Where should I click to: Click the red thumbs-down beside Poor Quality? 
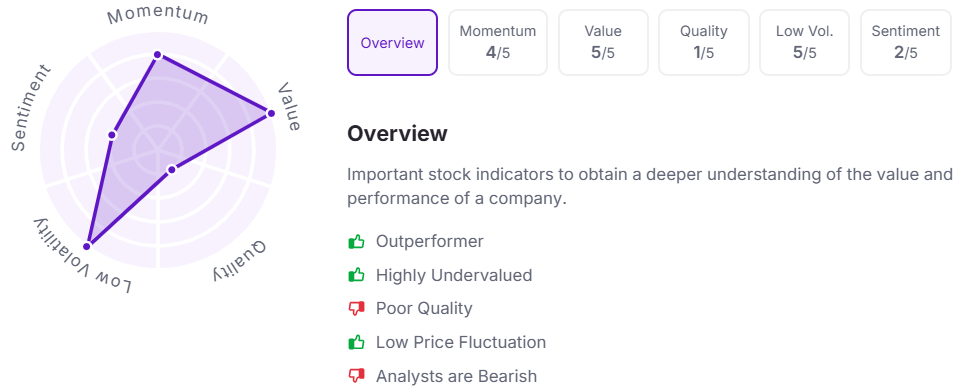(356, 308)
